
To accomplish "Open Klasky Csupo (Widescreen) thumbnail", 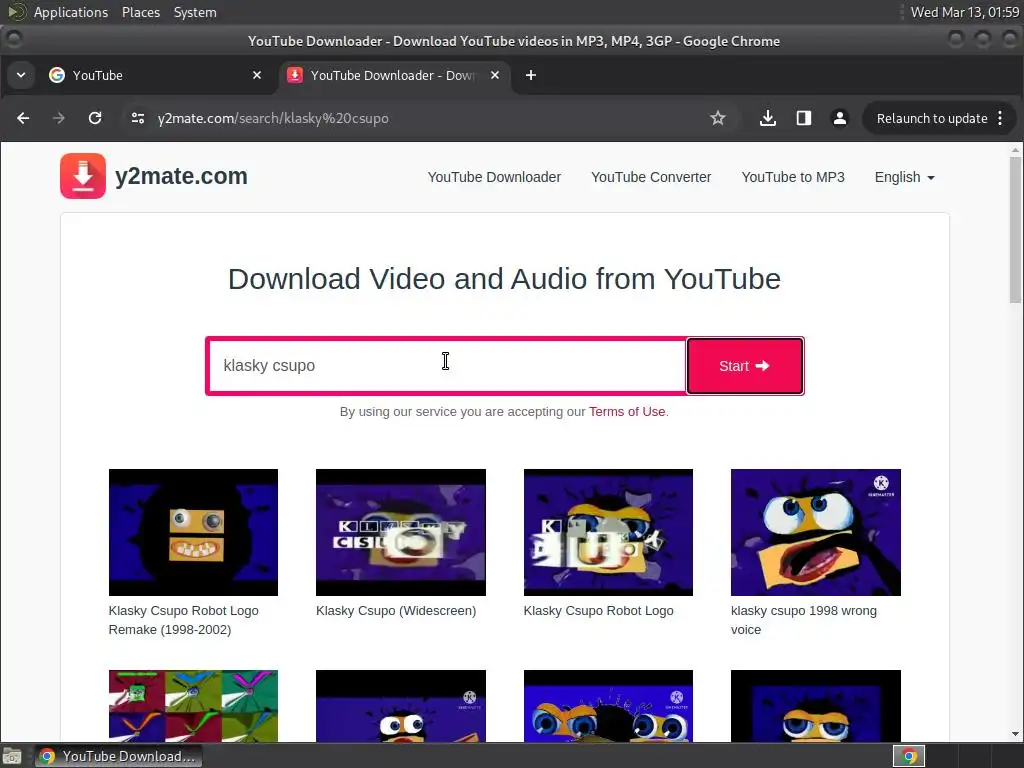I will 401,532.
